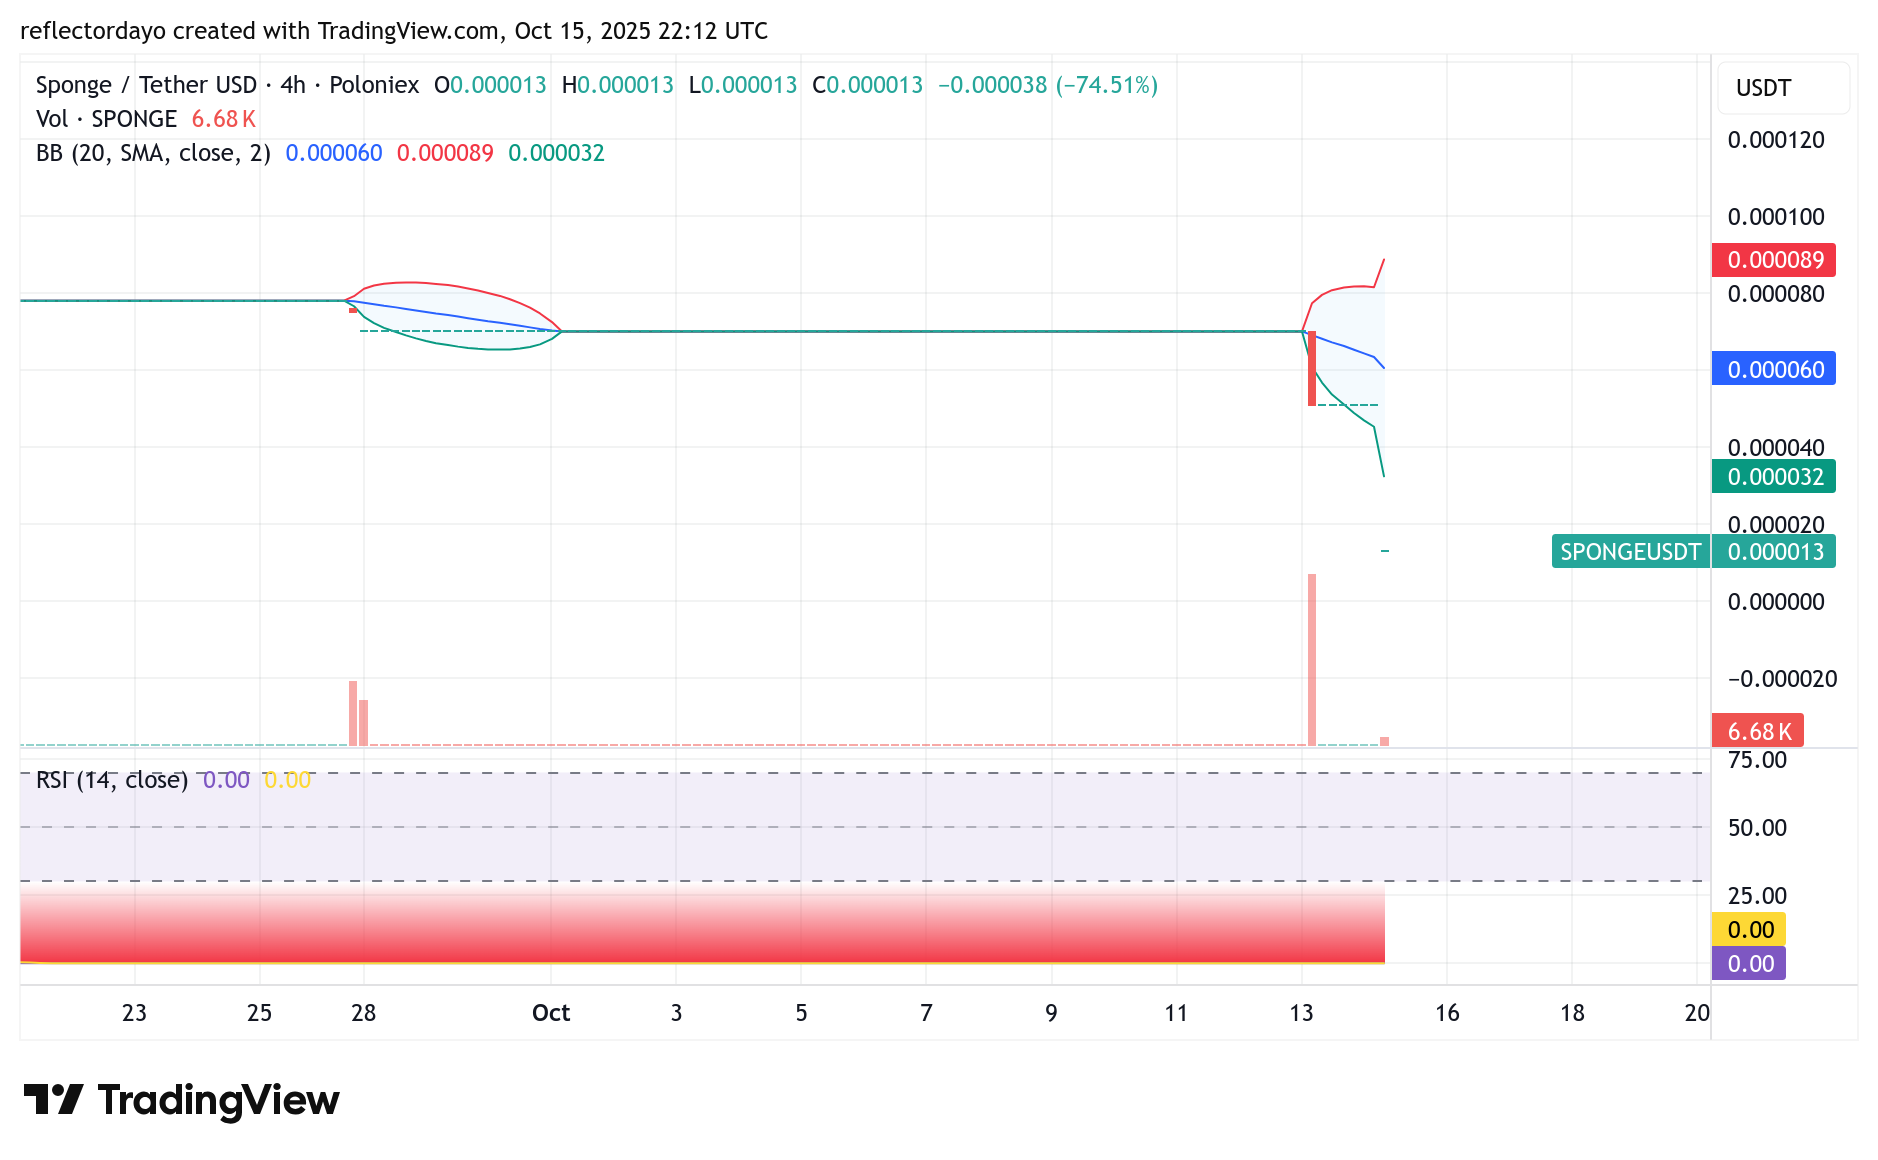Click the -0.000020 price axis label
Image resolution: width=1878 pixels, height=1160 pixels.
coord(1782,679)
